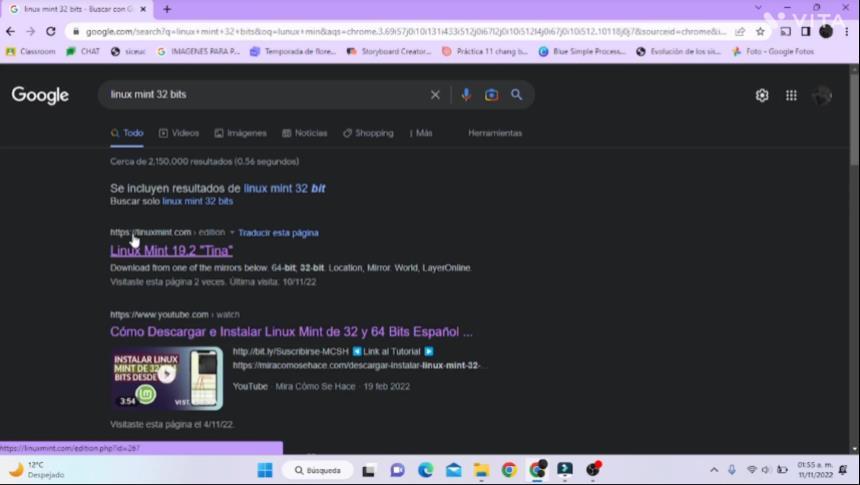The height and width of the screenshot is (485, 860).
Task: Open a new browser tab
Action: coord(167,9)
